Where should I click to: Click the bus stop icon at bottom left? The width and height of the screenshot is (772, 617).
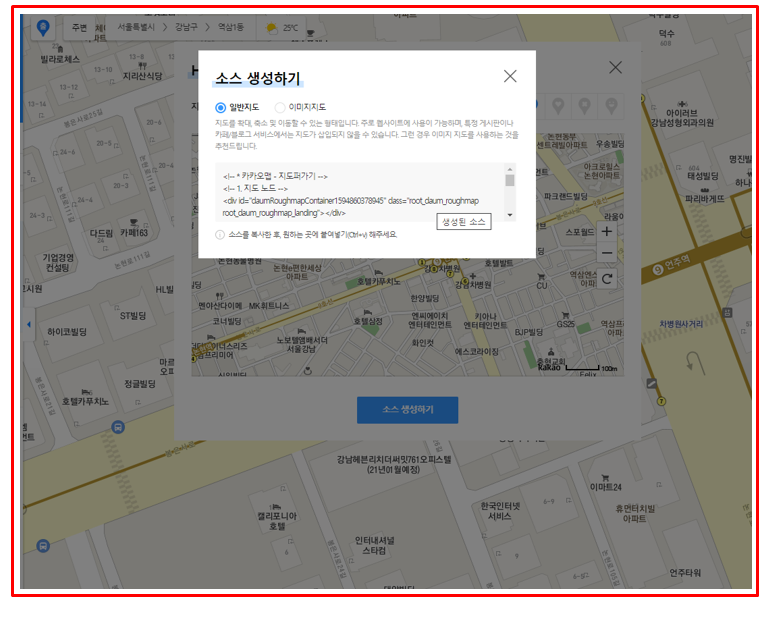point(43,546)
